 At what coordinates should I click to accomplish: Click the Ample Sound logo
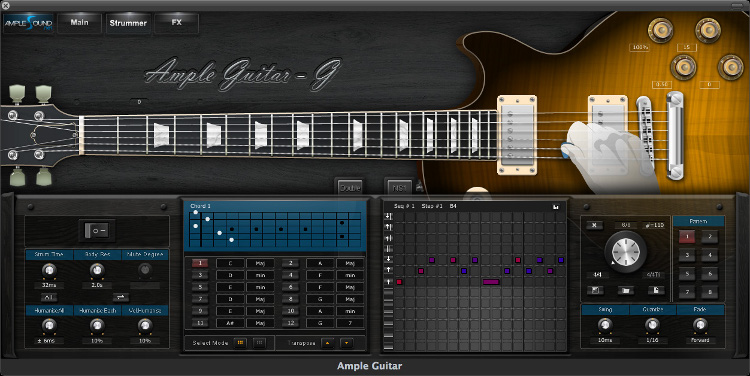(x=28, y=23)
